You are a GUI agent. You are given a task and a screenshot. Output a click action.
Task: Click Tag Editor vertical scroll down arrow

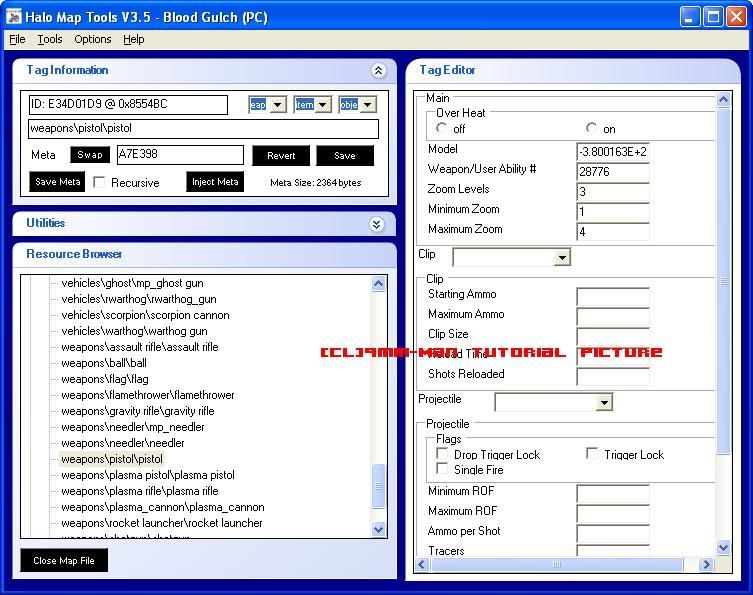[x=723, y=547]
